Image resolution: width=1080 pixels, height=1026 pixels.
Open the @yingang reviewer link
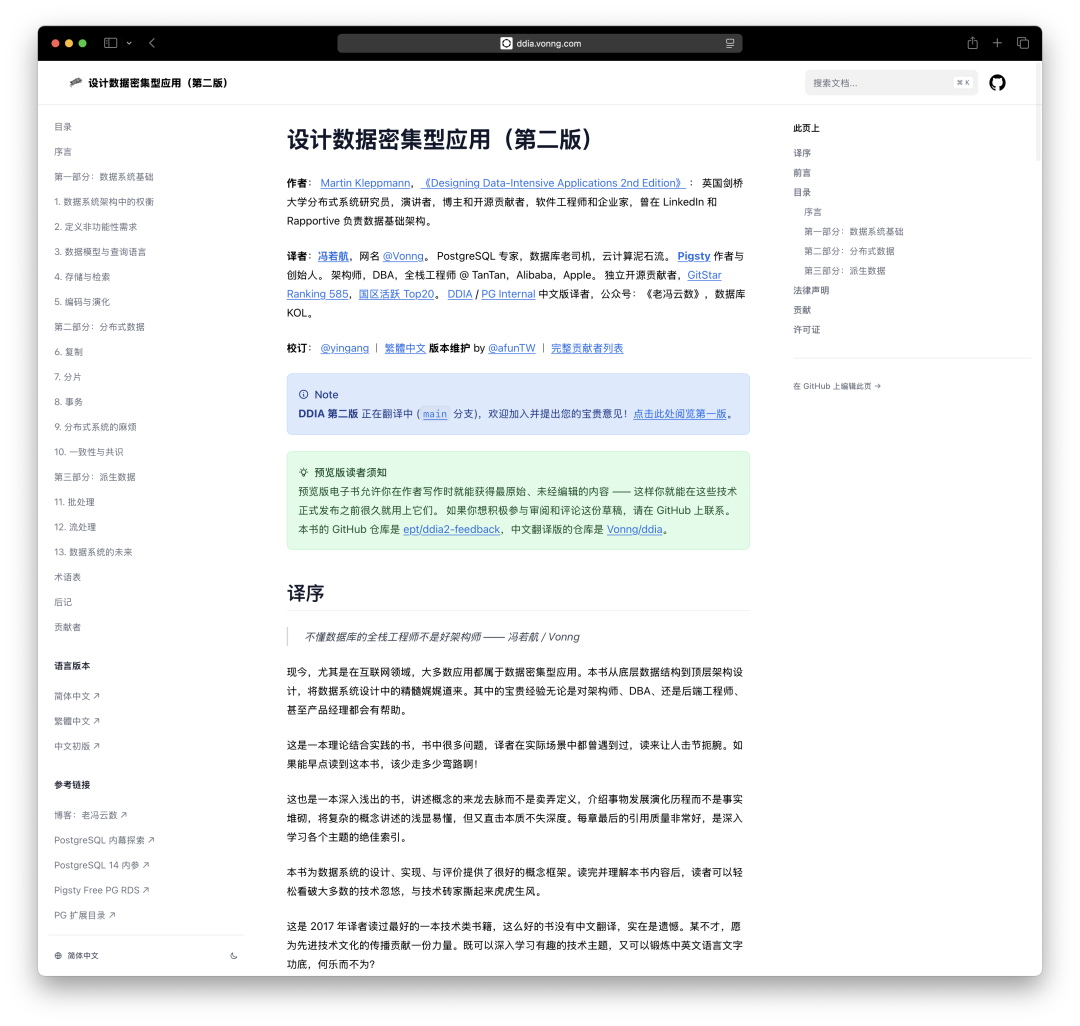pos(344,348)
